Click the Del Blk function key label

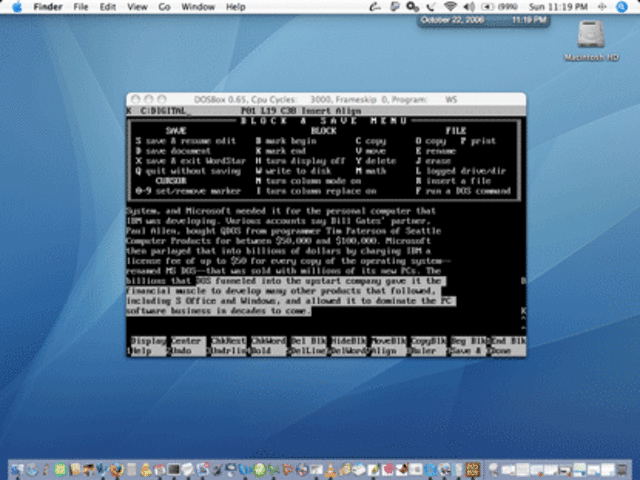click(309, 341)
